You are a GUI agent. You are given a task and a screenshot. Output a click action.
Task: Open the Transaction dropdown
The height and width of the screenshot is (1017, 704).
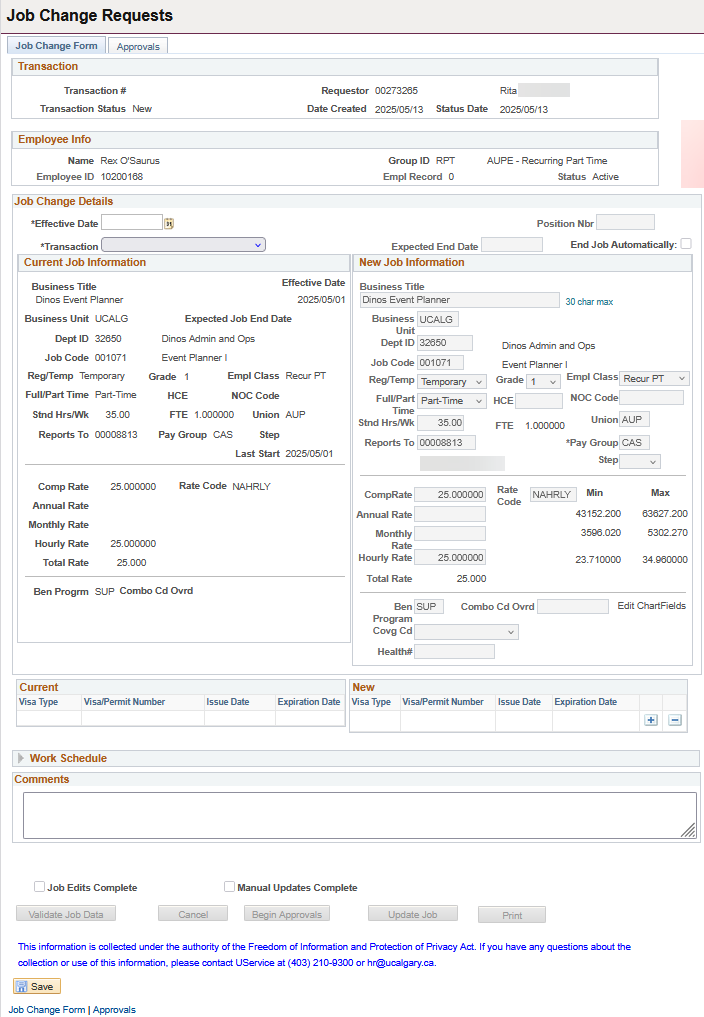pos(184,245)
